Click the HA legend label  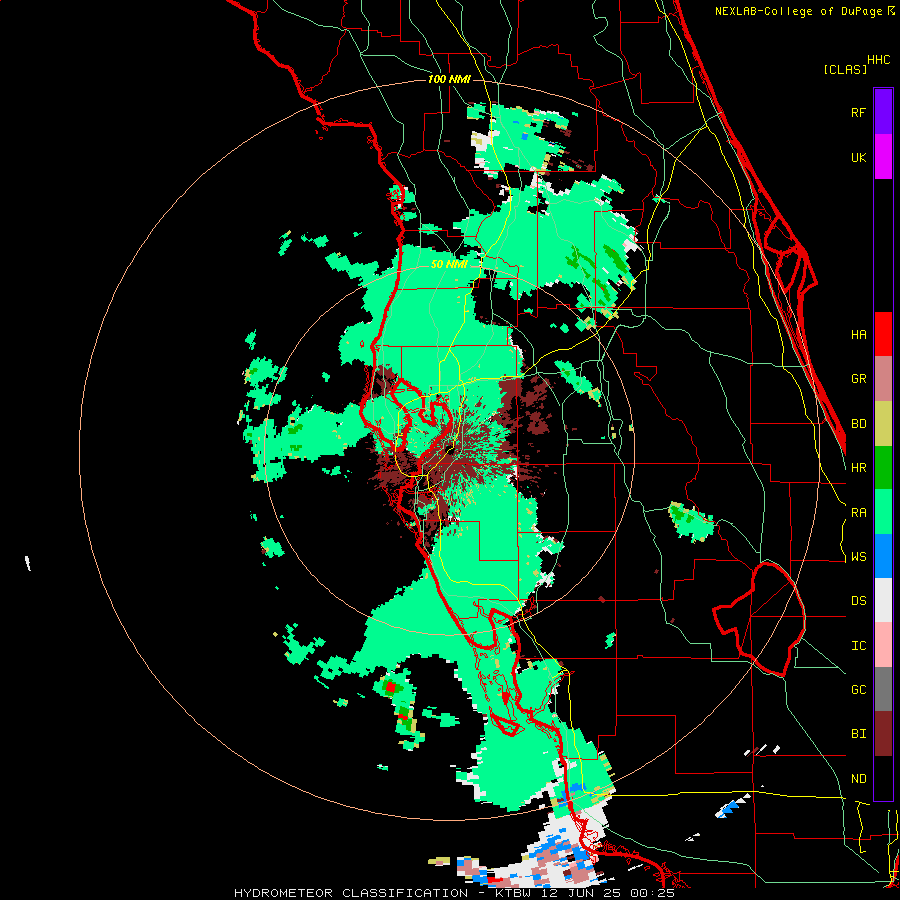click(x=858, y=334)
